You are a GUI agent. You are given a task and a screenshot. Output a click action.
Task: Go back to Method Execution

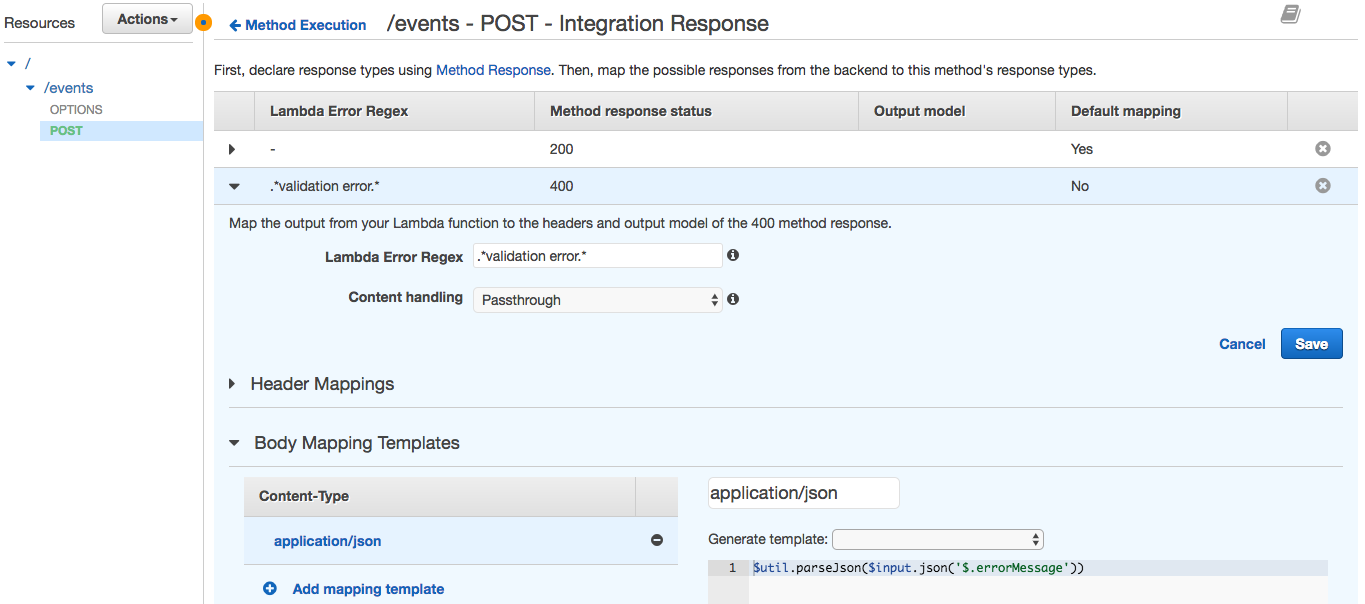point(298,25)
